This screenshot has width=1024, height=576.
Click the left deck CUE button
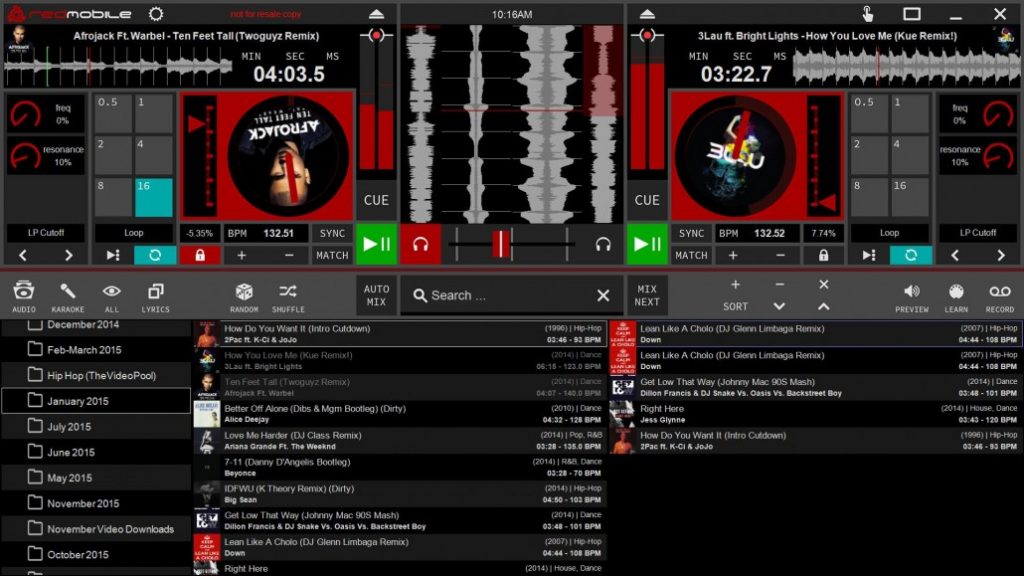(376, 200)
